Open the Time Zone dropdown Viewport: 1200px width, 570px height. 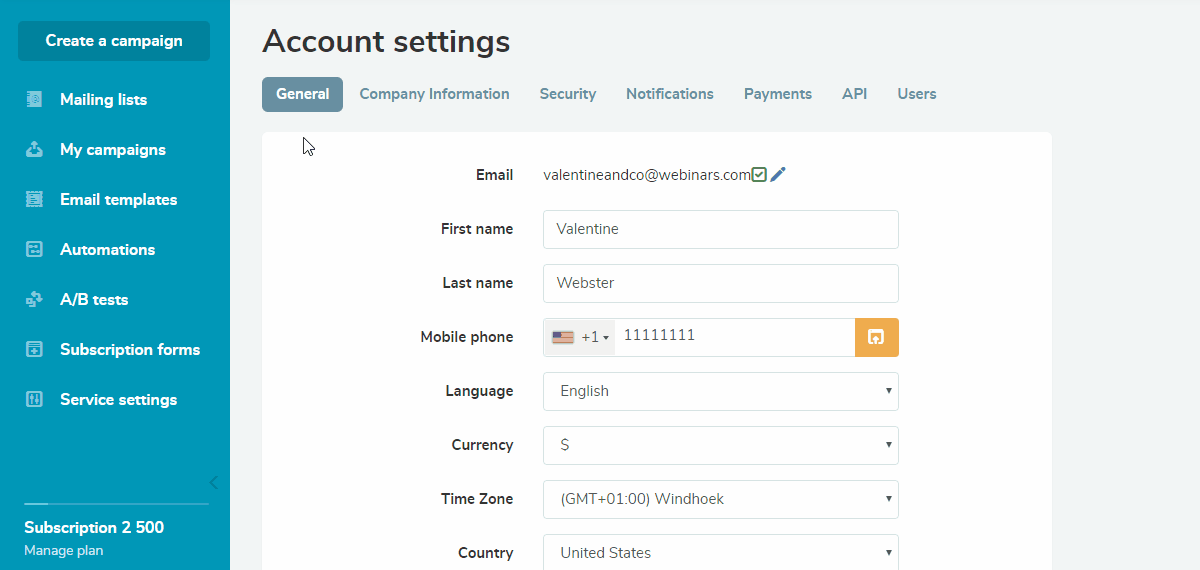pos(720,499)
